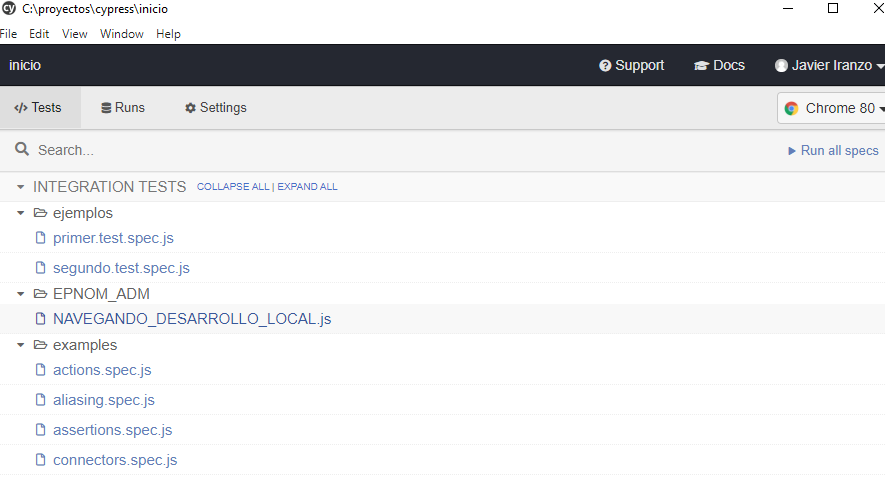The width and height of the screenshot is (886, 480).
Task: Switch to the Runs tab
Action: [123, 108]
